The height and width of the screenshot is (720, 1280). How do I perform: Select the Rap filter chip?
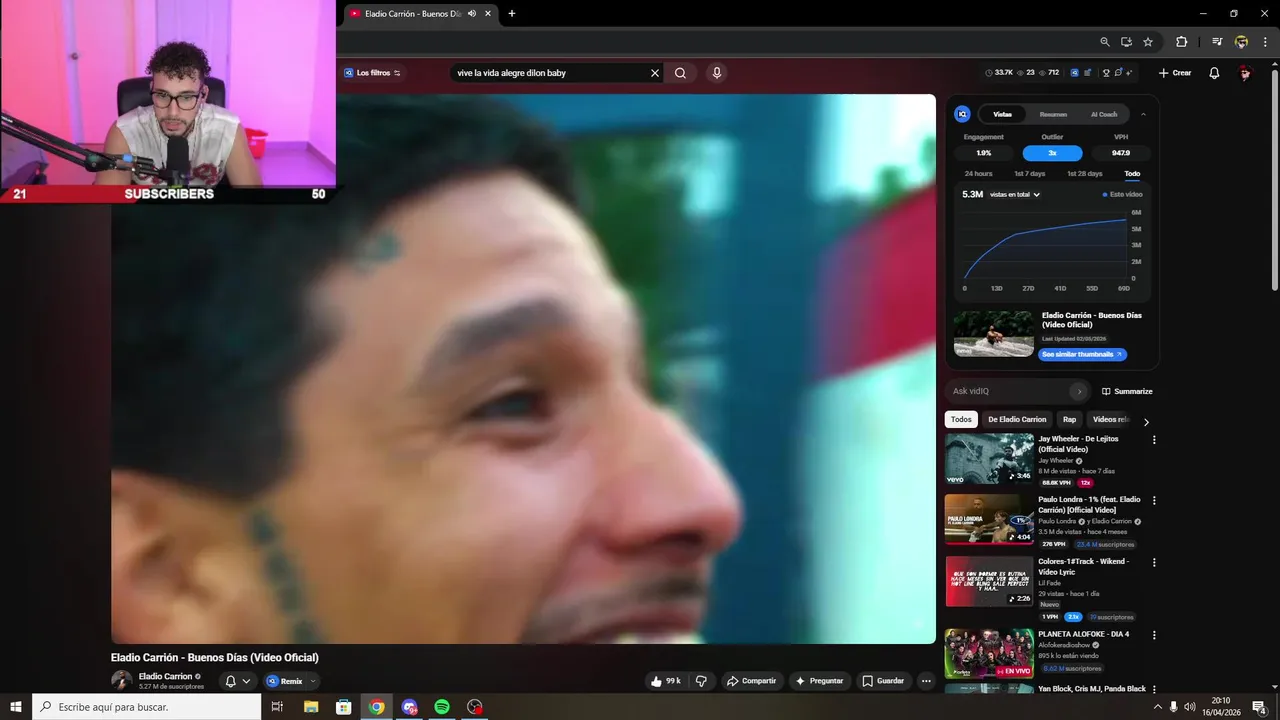coord(1069,419)
